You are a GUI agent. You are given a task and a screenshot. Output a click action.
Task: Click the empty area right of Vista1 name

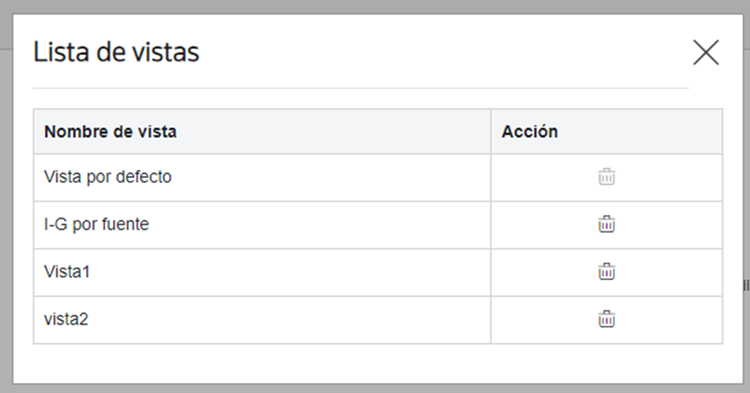pos(290,272)
